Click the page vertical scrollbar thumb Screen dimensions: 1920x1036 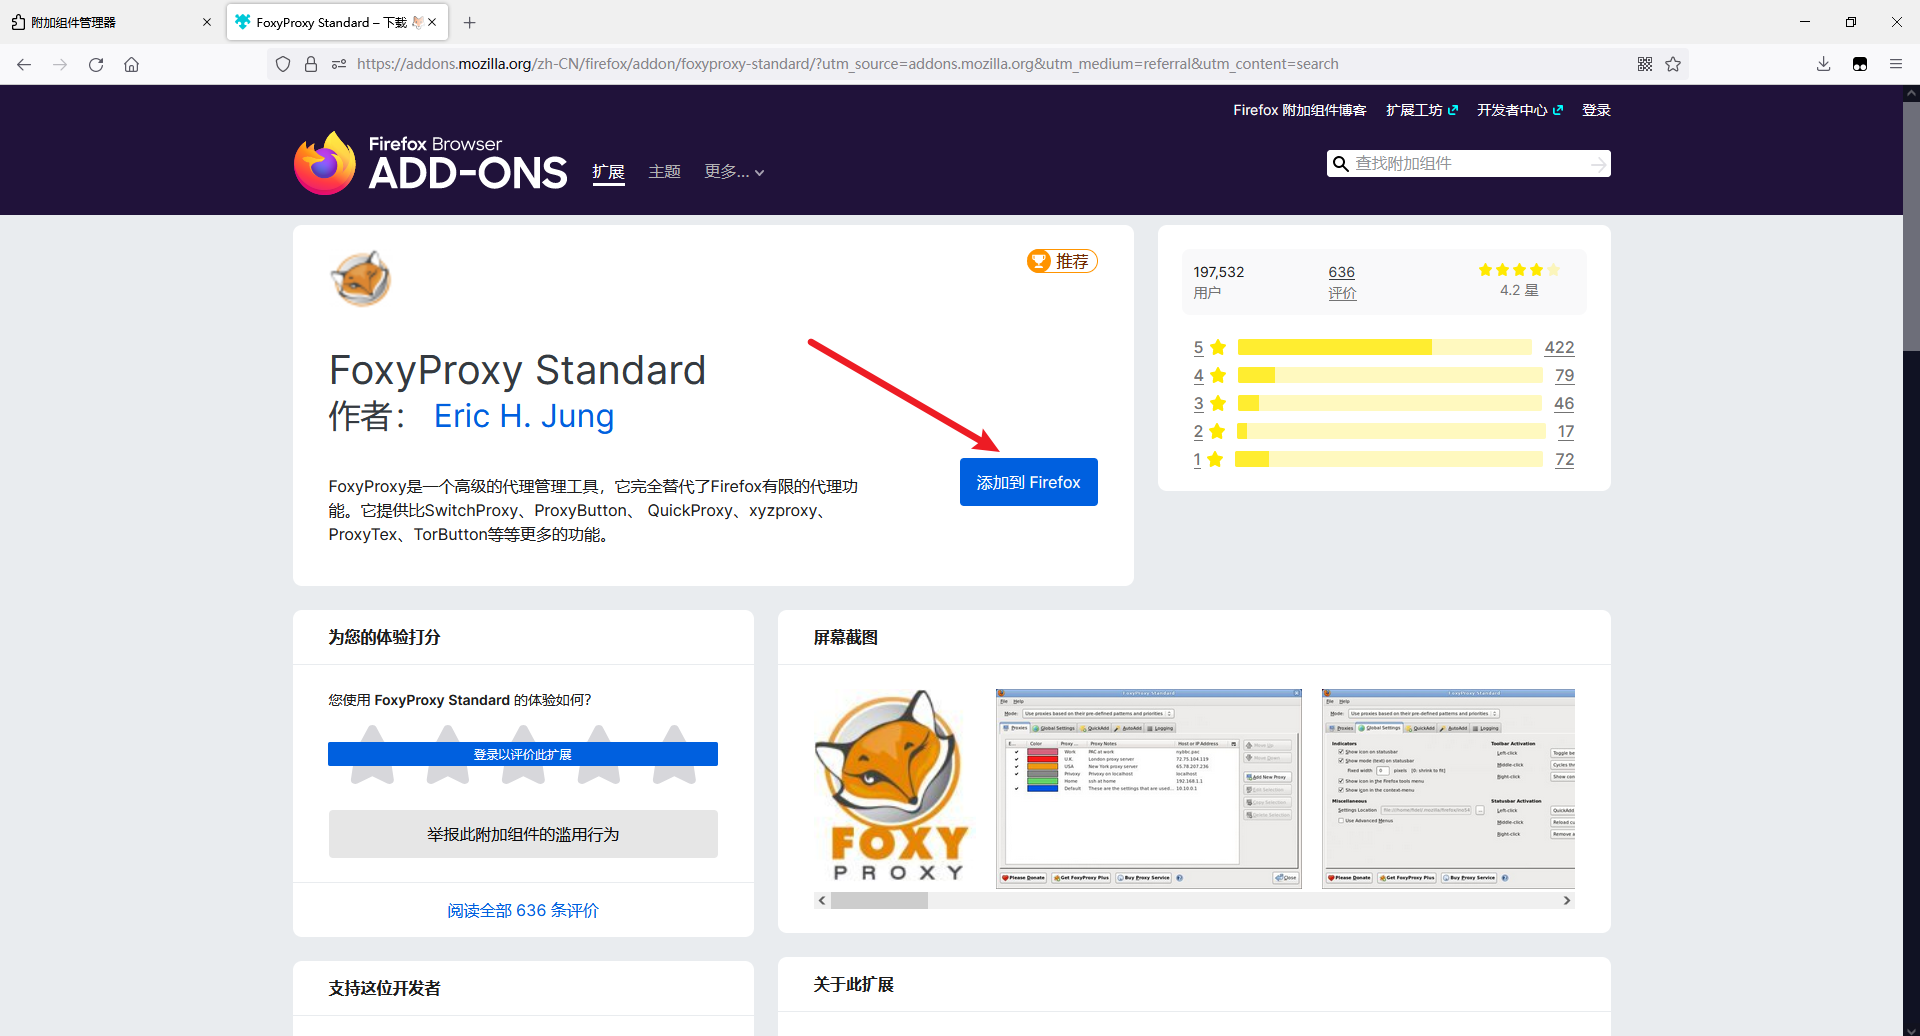click(1911, 225)
